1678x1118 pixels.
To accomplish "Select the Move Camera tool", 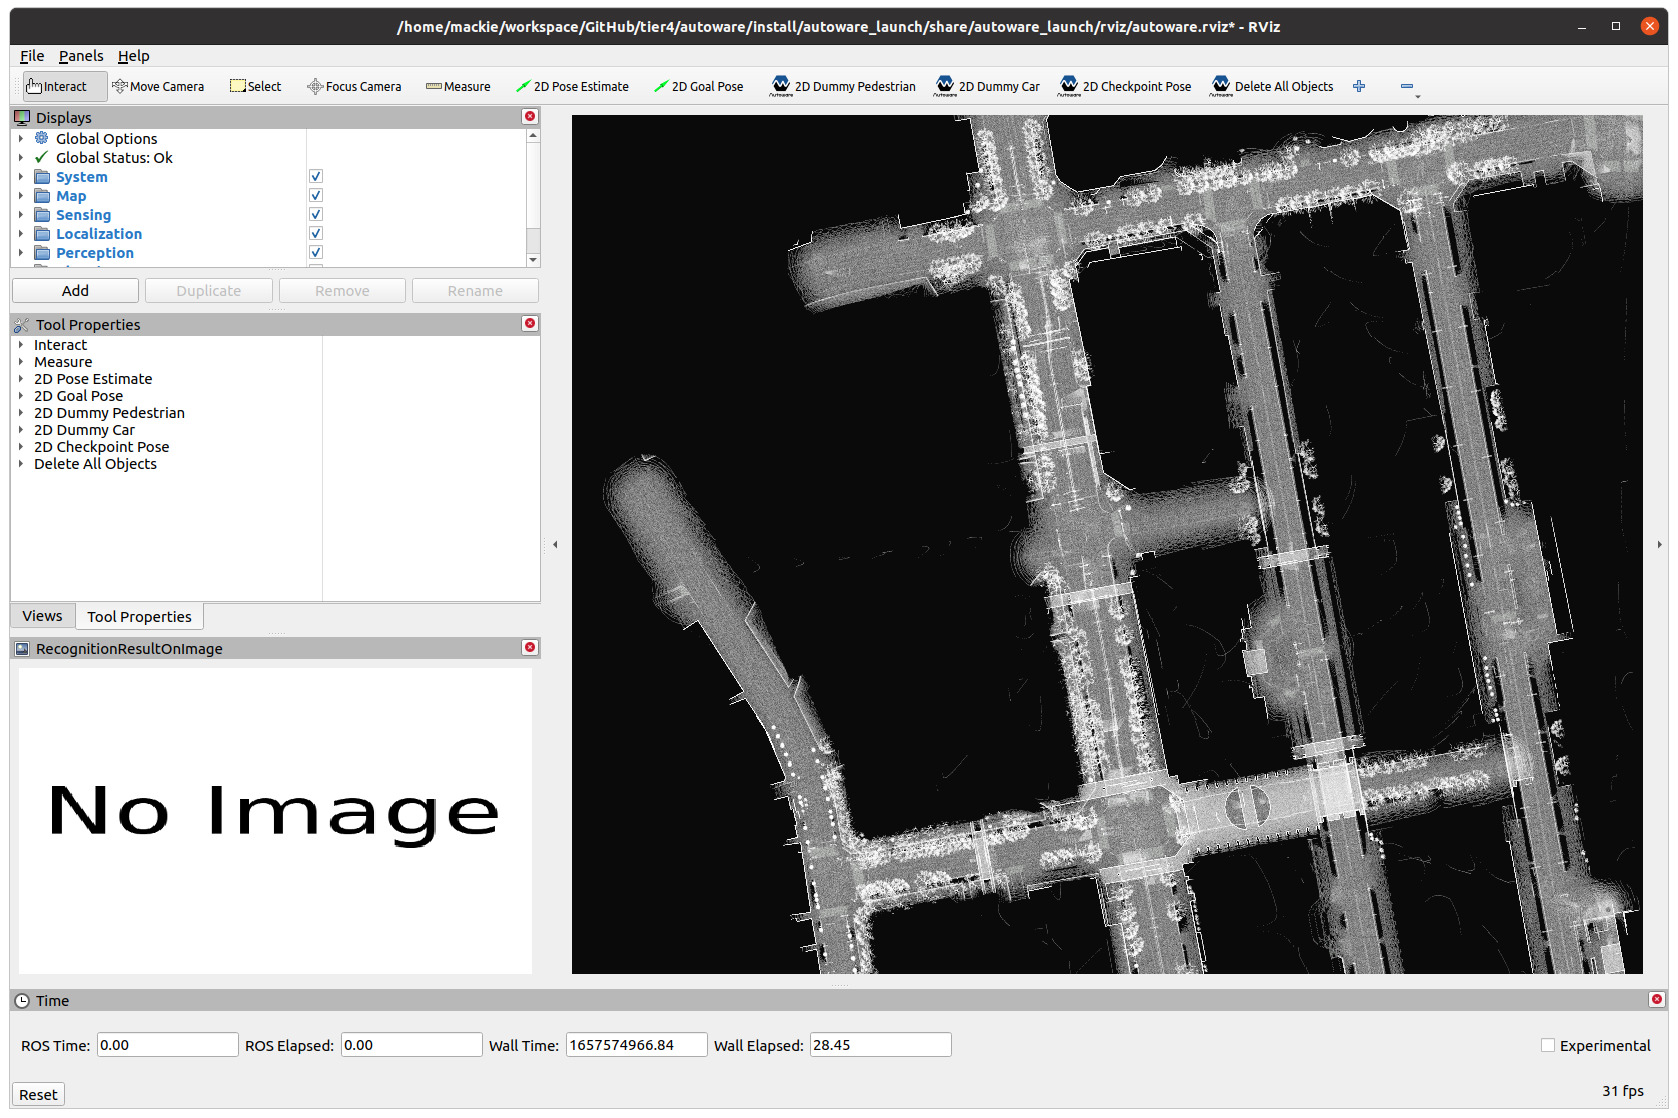I will (158, 87).
